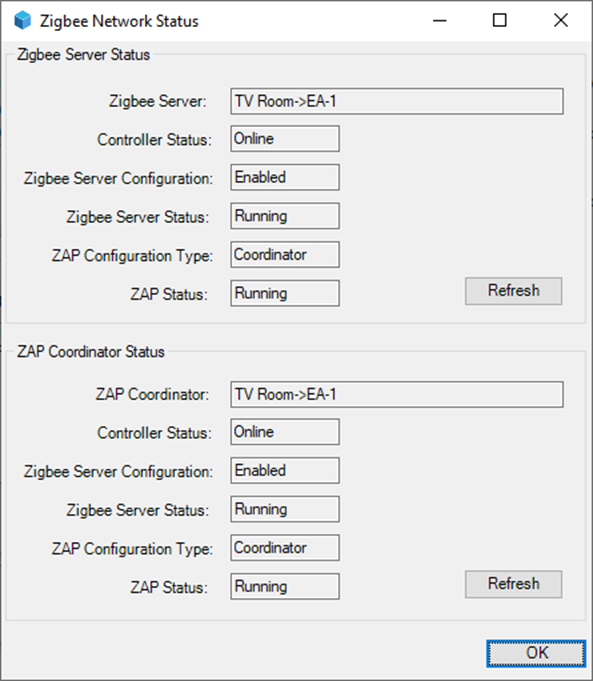Minimize the Zigbee Network Status window
The image size is (593, 681).
[x=440, y=20]
